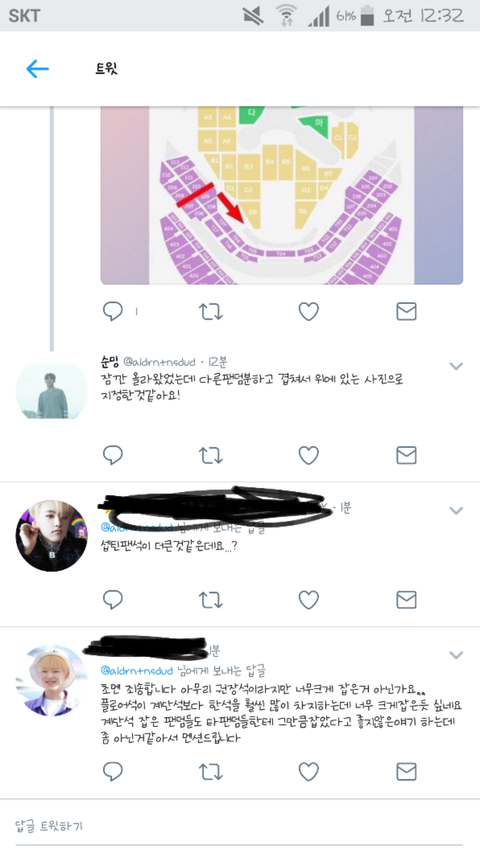Screen dimensions: 480x853
Task: View 순밍's profile avatar
Action: pyautogui.click(x=52, y=391)
